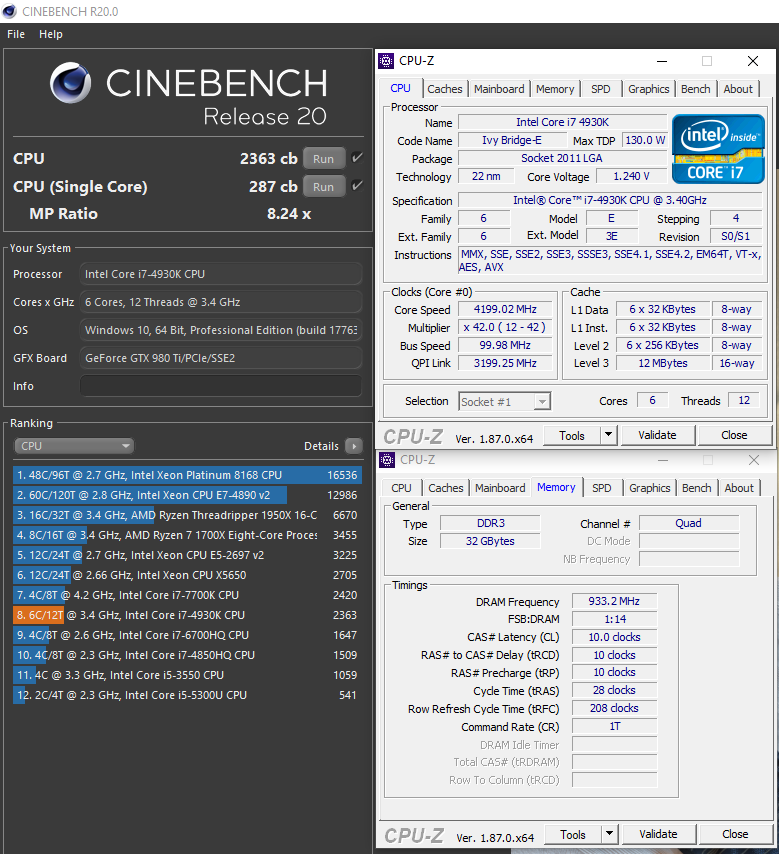
Task: Select CPU tab in top CPU-Z window
Action: point(400,88)
